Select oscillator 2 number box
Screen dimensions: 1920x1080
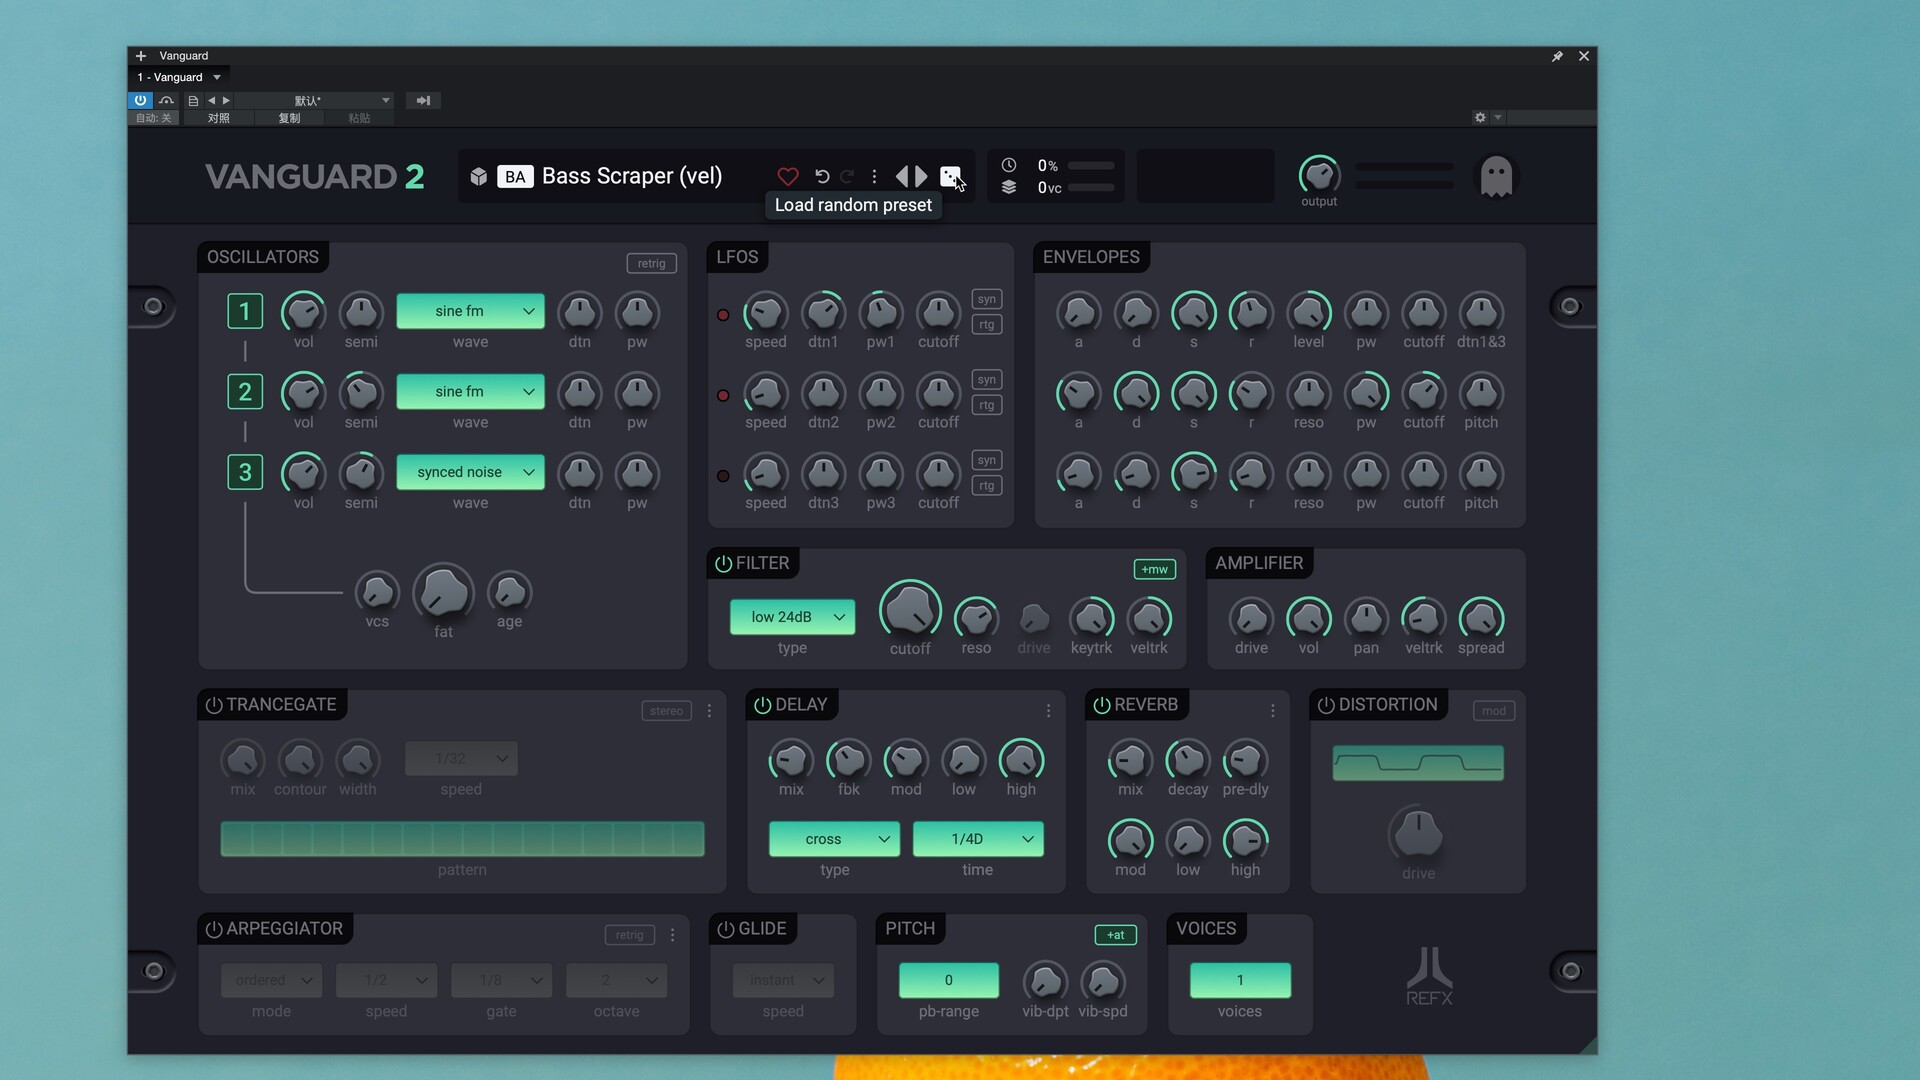[245, 391]
